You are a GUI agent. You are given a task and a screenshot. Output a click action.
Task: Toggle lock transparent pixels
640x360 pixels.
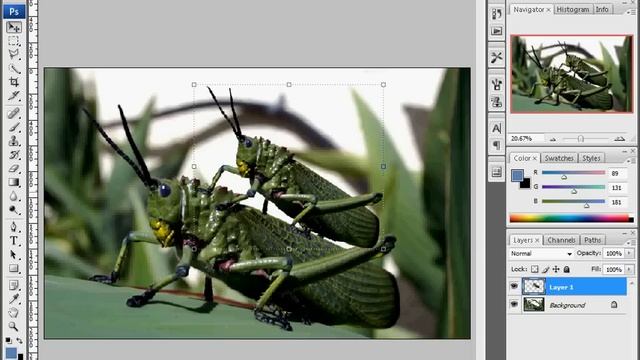coord(535,269)
